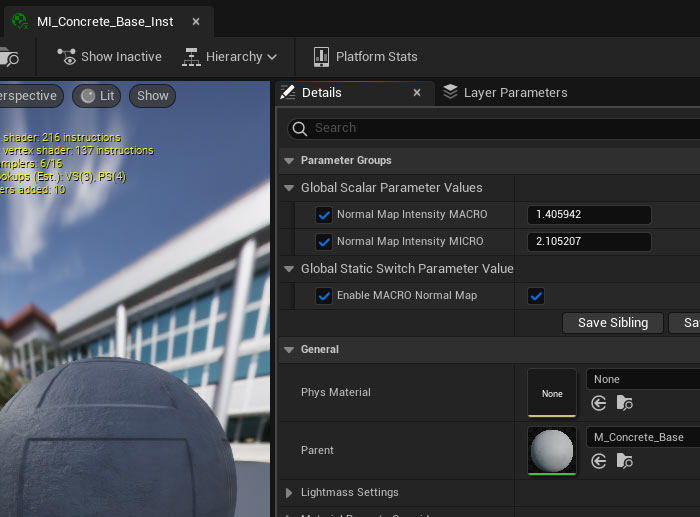Click the Platform Stats icon
The height and width of the screenshot is (517, 700).
pyautogui.click(x=321, y=57)
